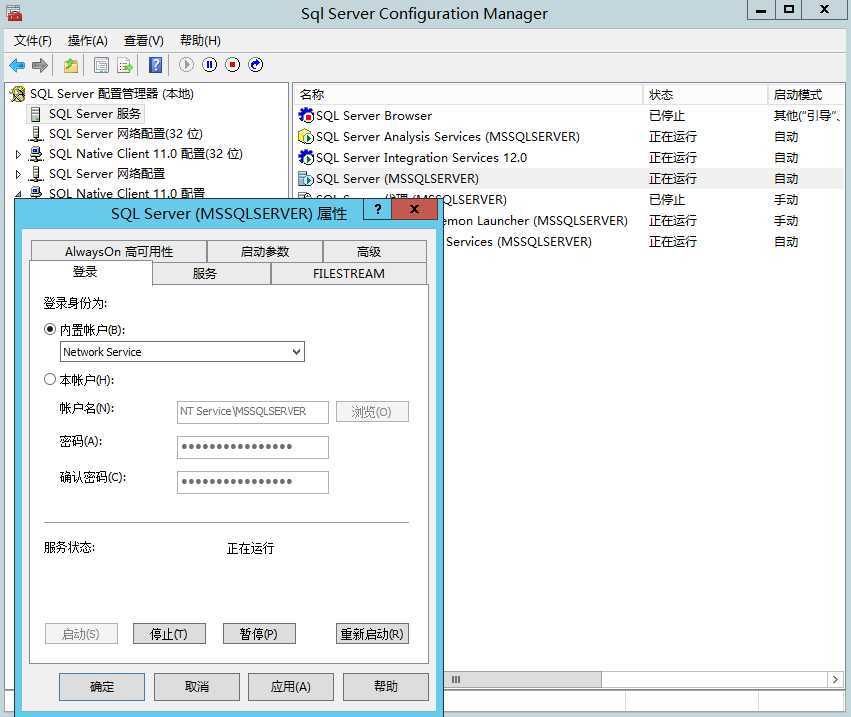
Task: Click the Analysis Services row icon
Action: click(x=306, y=136)
